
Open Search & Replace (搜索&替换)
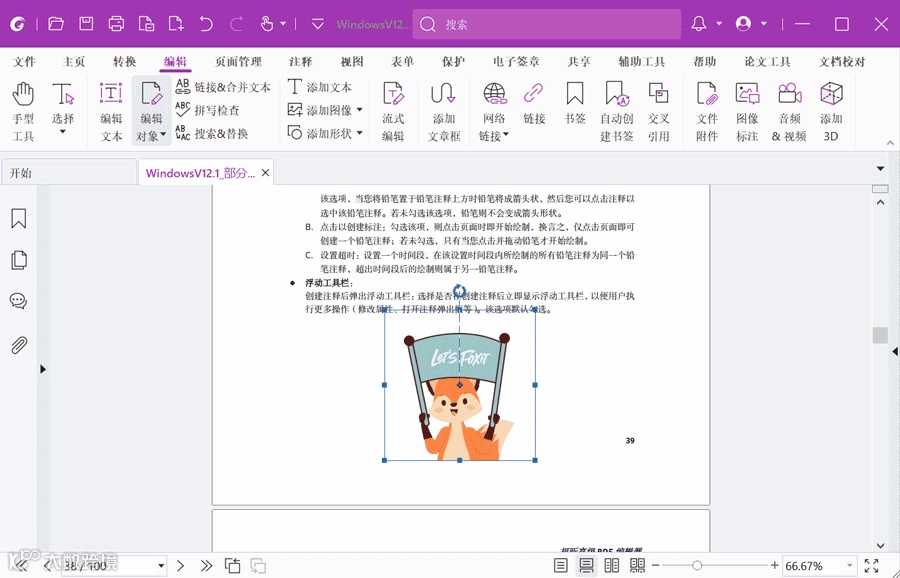(x=212, y=133)
